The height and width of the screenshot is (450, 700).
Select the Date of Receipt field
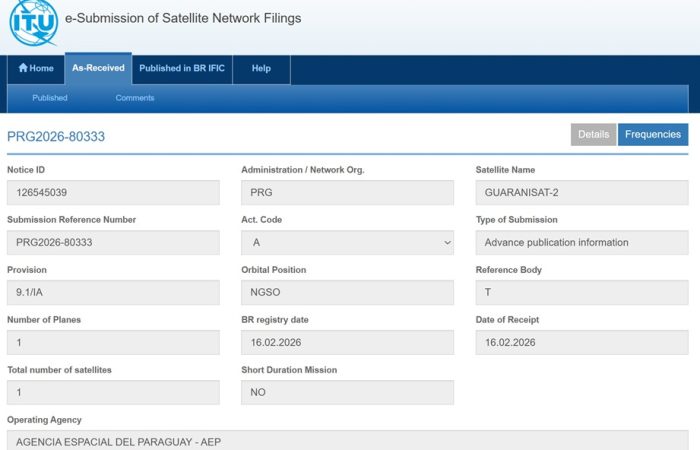pos(581,342)
